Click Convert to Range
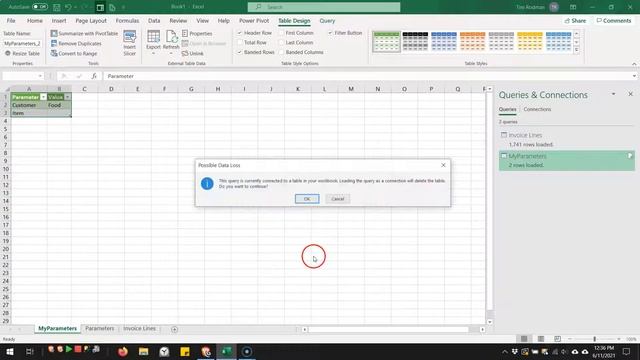This screenshot has width=640, height=360. coord(74,53)
